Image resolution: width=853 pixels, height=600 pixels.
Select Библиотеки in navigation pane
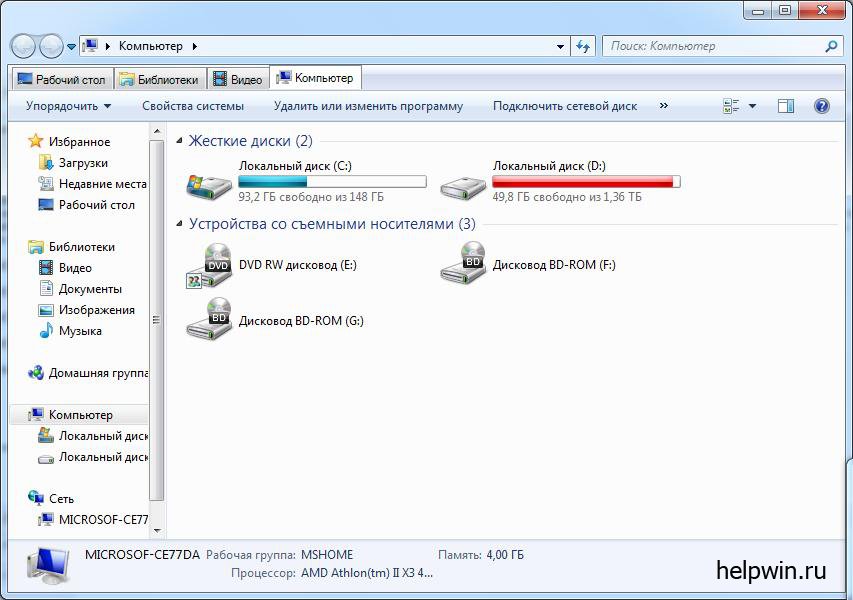pos(82,247)
